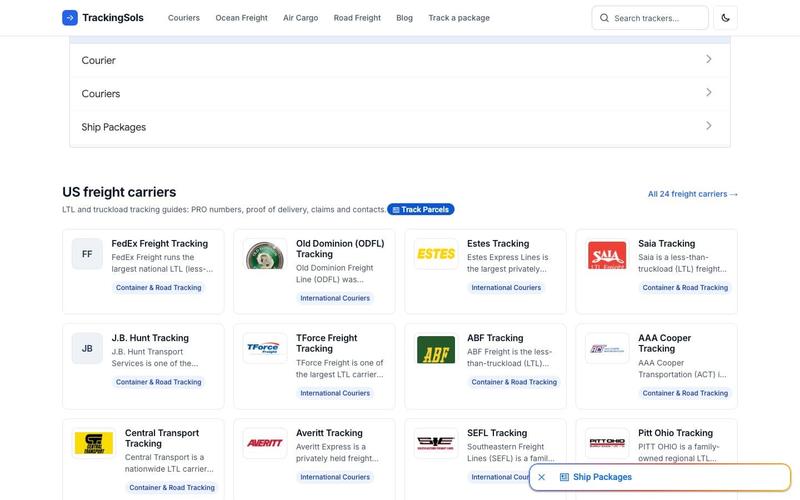The width and height of the screenshot is (800, 500).
Task: Click Saia's Container & Road Tracking tag
Action: pos(685,288)
